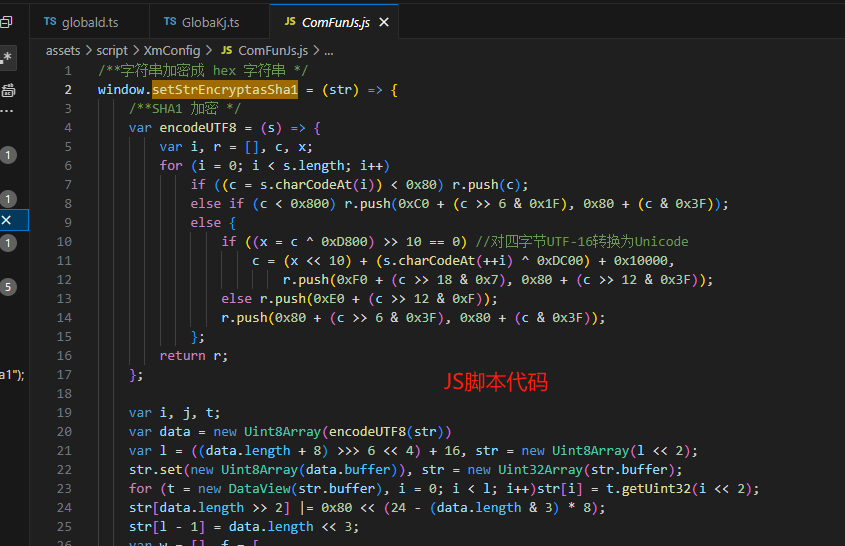This screenshot has height=546, width=845.
Task: Click 0x10000 on line 11
Action: [641, 261]
